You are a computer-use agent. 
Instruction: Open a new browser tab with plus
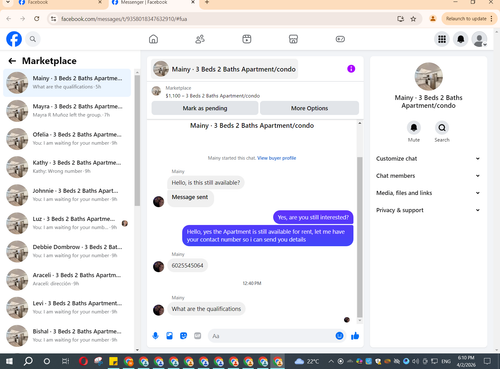pyautogui.click(x=207, y=2)
